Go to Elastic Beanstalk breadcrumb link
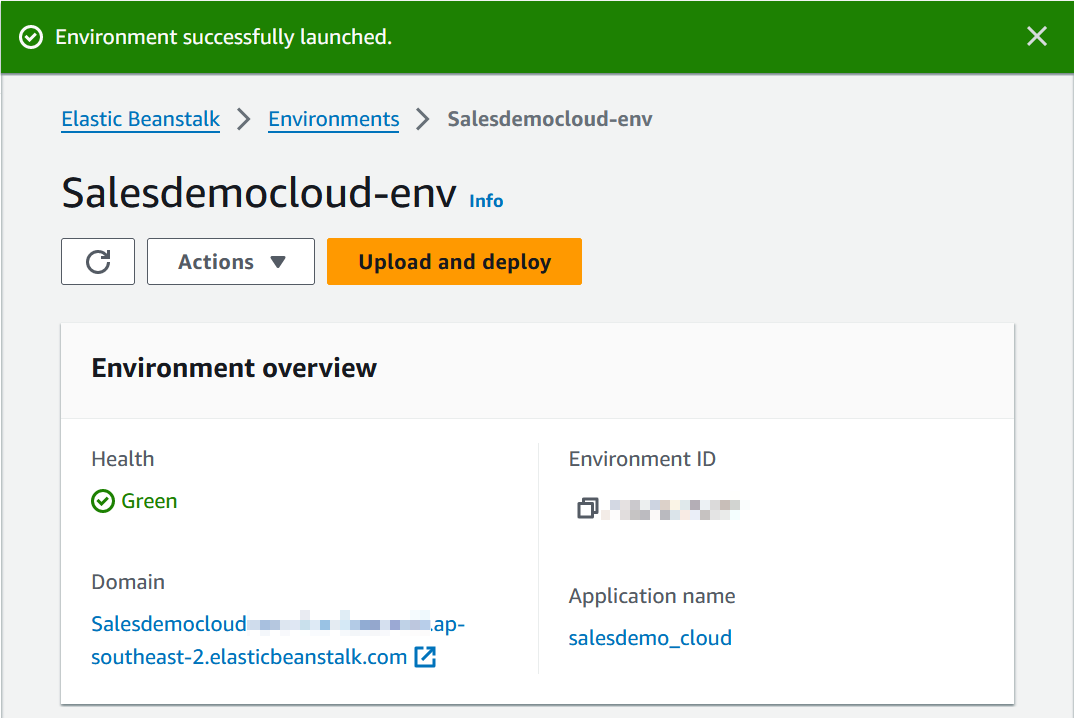 tap(141, 119)
